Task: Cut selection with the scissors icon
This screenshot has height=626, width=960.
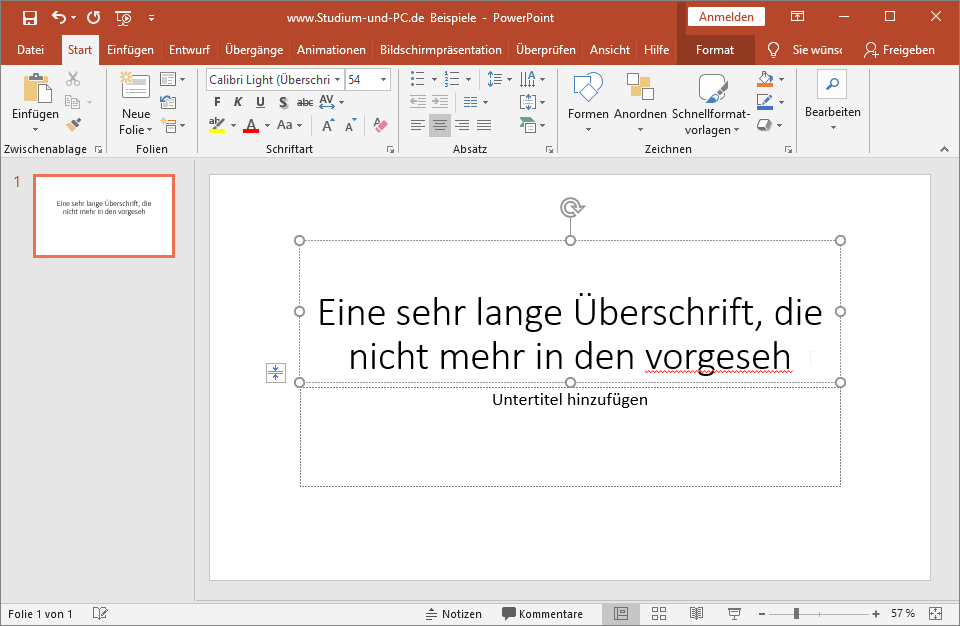Action: point(73,79)
